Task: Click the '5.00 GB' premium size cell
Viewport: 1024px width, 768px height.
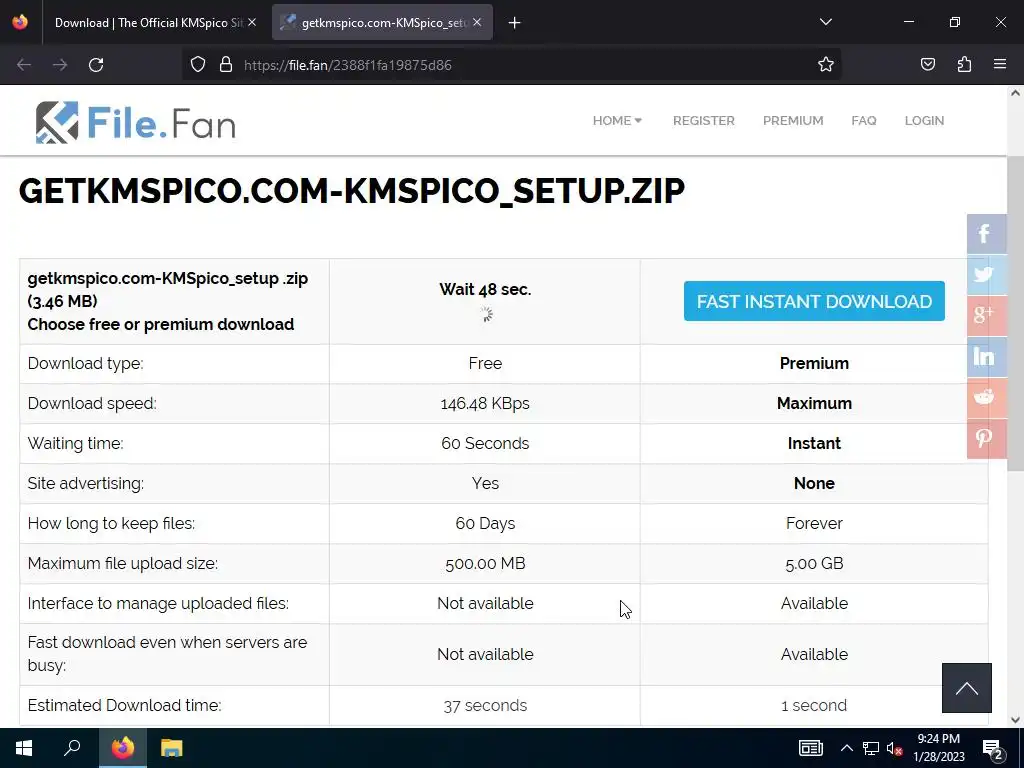Action: tap(814, 564)
